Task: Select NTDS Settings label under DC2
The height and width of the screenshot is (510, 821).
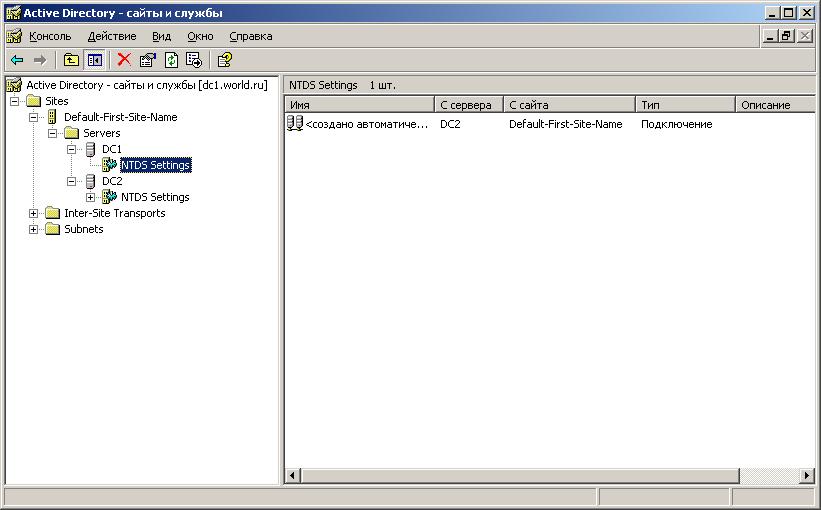Action: (x=155, y=197)
